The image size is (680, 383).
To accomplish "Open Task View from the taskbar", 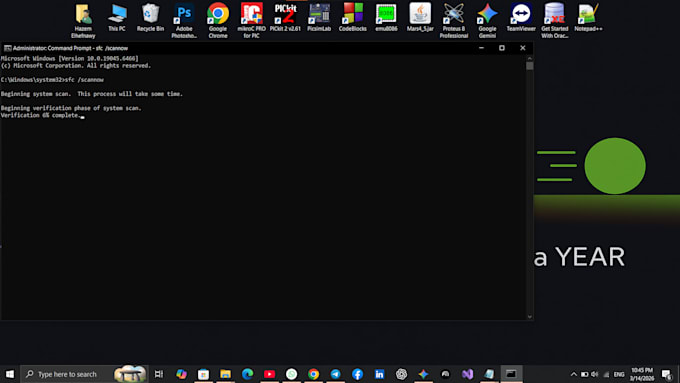I will (159, 374).
